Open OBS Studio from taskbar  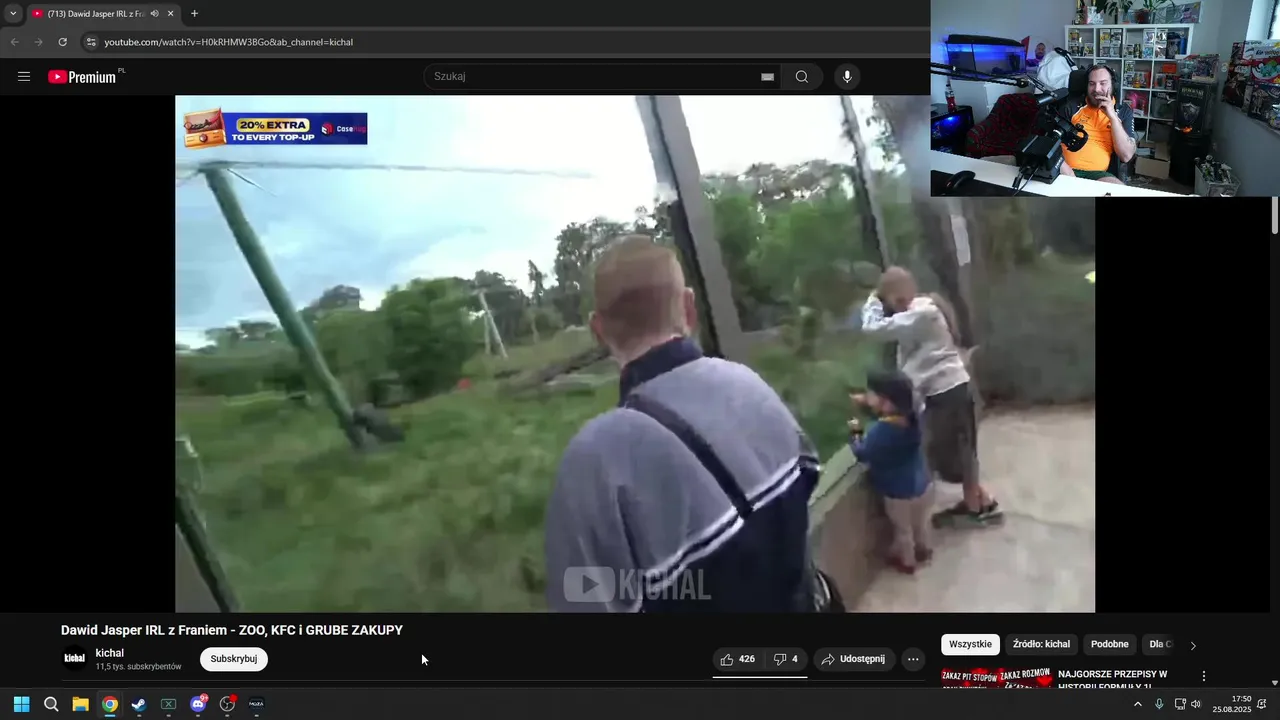point(227,704)
